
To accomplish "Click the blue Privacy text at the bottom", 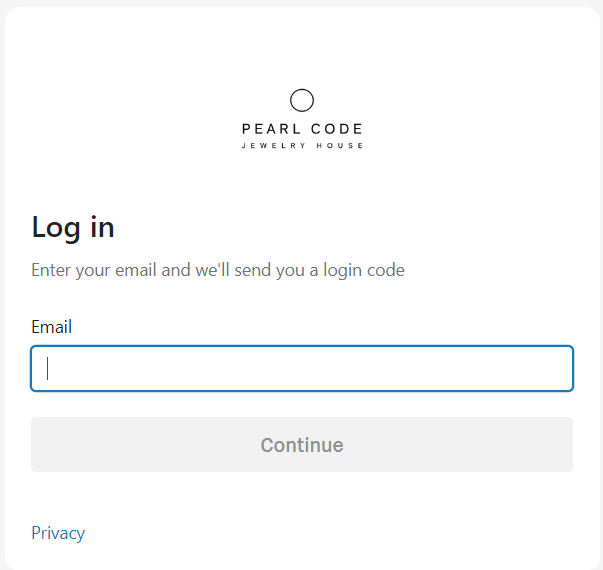I will (x=58, y=533).
